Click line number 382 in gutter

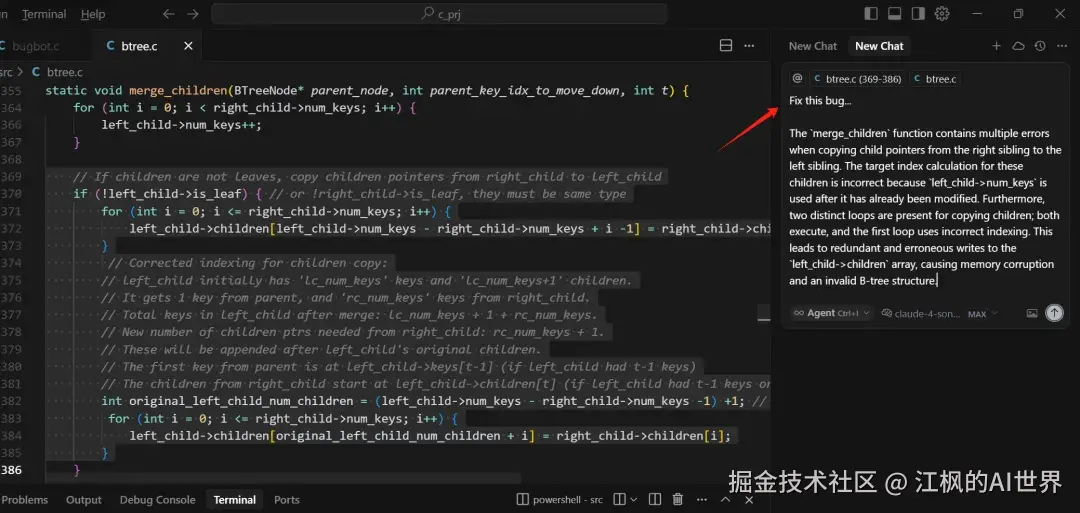pos(11,401)
